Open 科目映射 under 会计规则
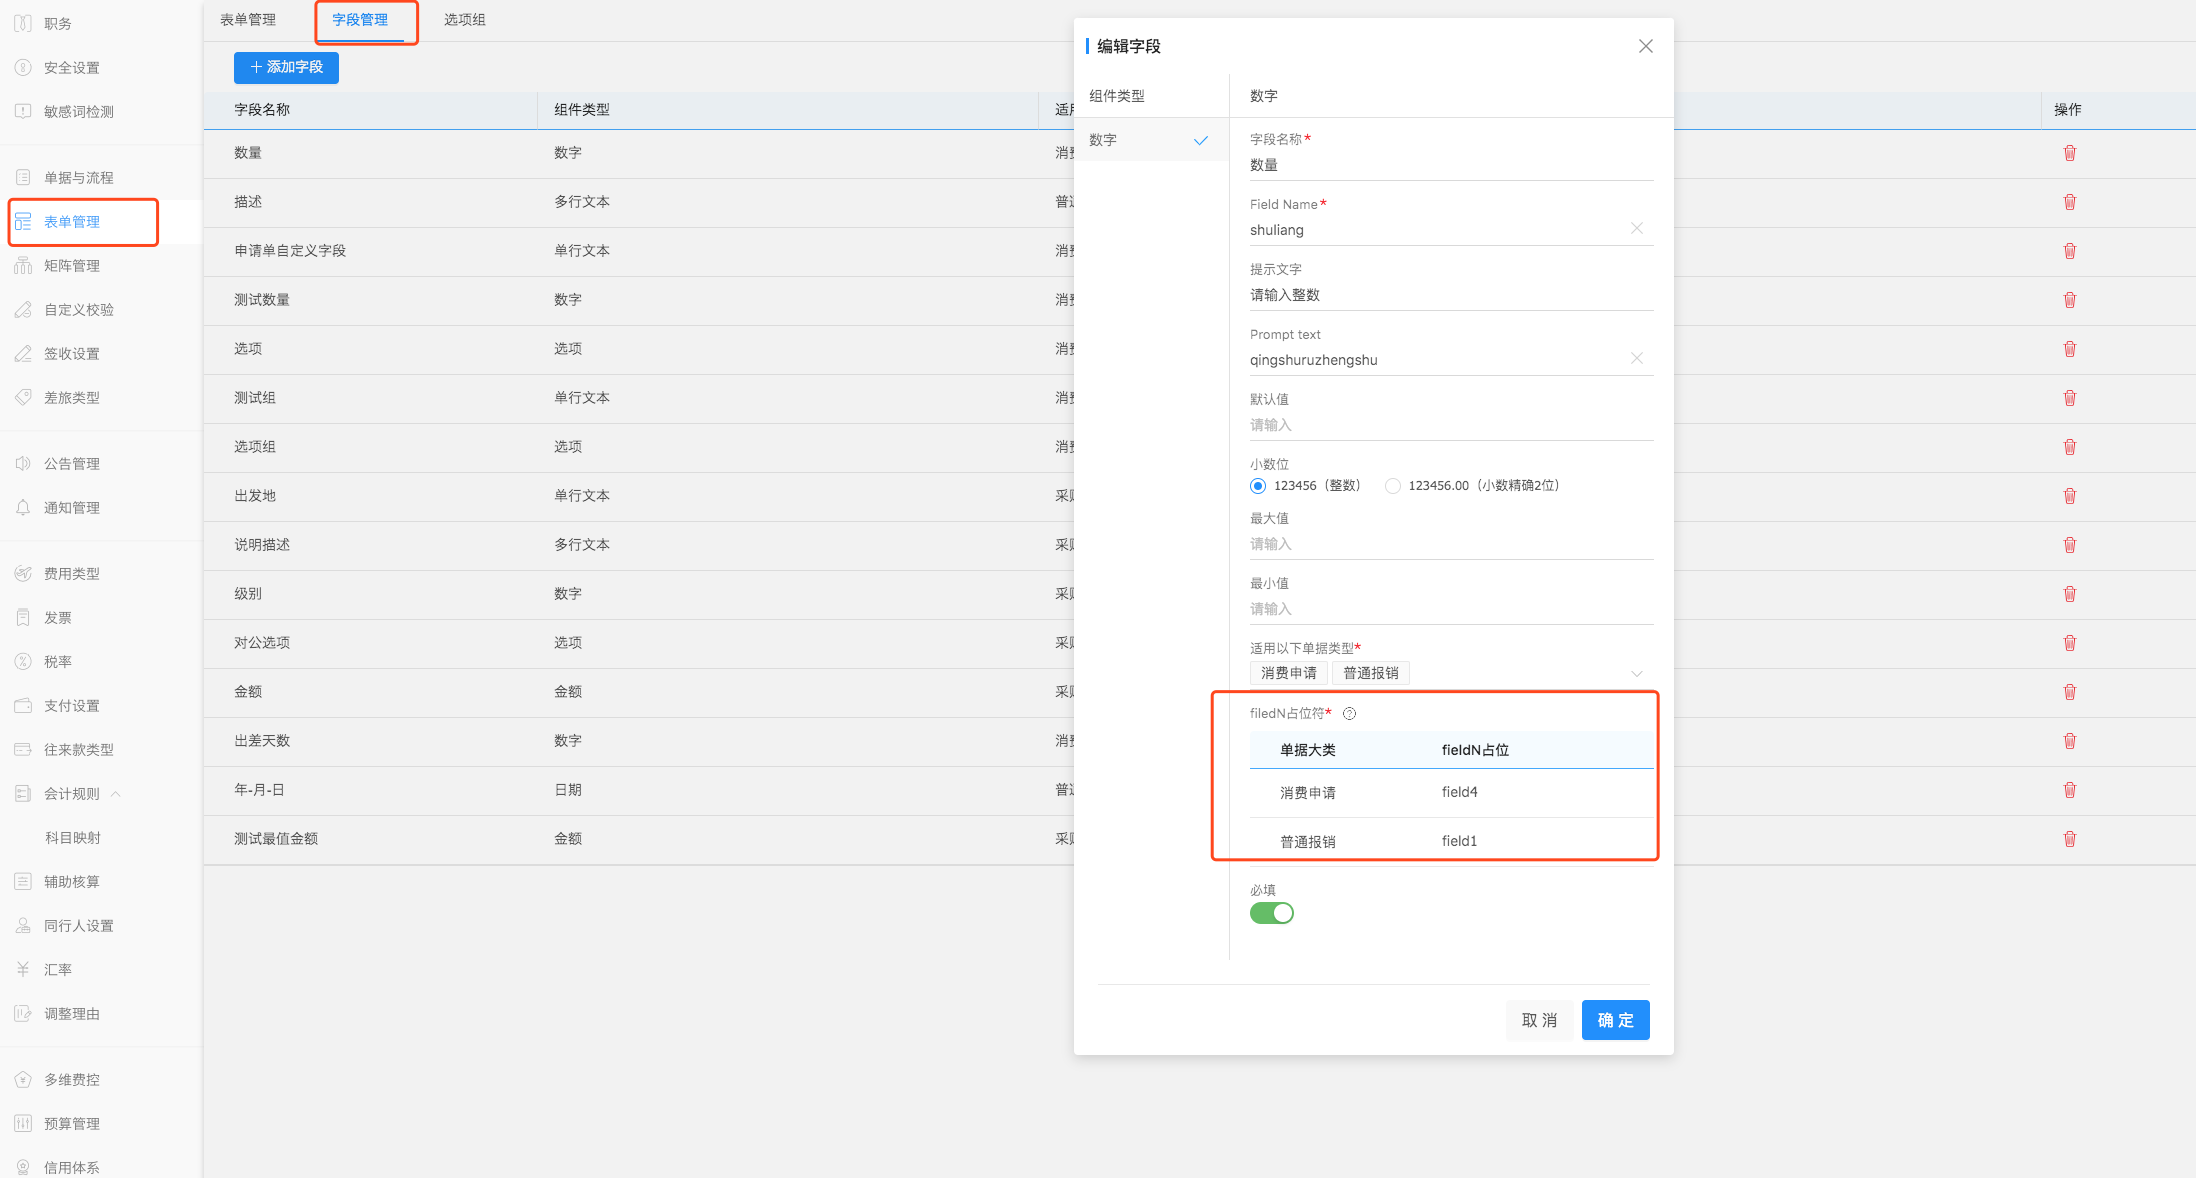The height and width of the screenshot is (1178, 2196). 73,838
